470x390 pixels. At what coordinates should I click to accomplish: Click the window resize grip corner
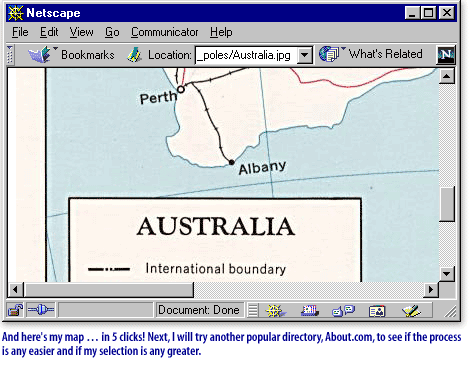(x=450, y=311)
